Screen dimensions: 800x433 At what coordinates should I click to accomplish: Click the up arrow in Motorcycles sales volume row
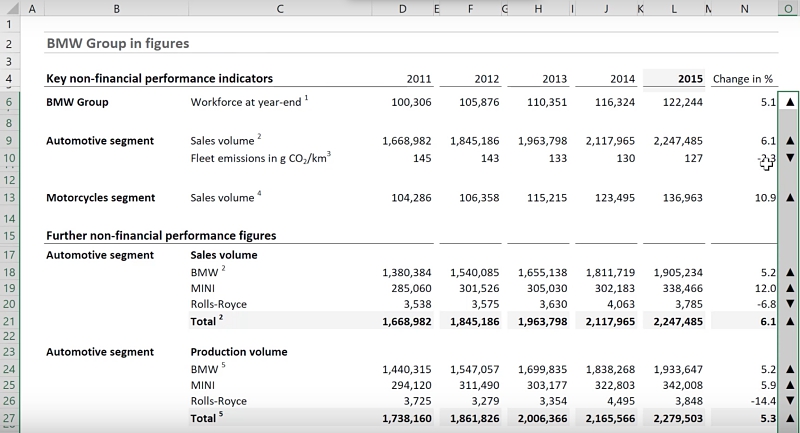[790, 198]
